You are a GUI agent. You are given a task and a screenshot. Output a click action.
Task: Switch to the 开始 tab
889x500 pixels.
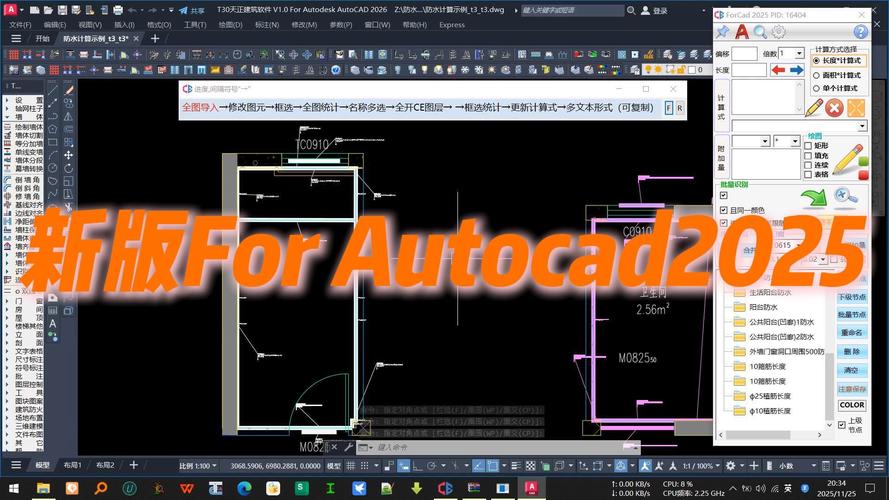click(x=43, y=39)
